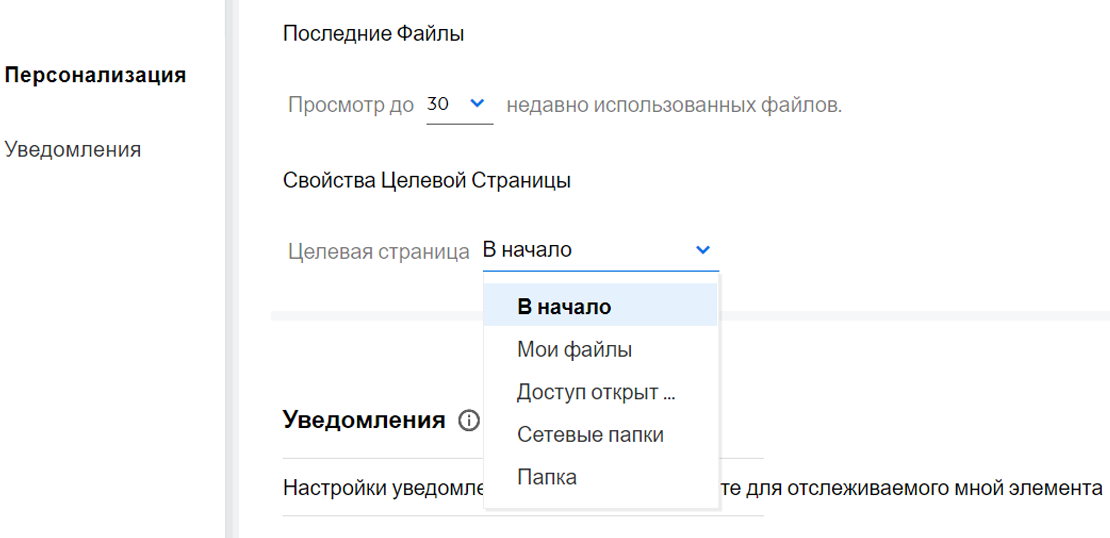1110x538 pixels.
Task: Click the Последние Файлы heading
Action: (374, 33)
